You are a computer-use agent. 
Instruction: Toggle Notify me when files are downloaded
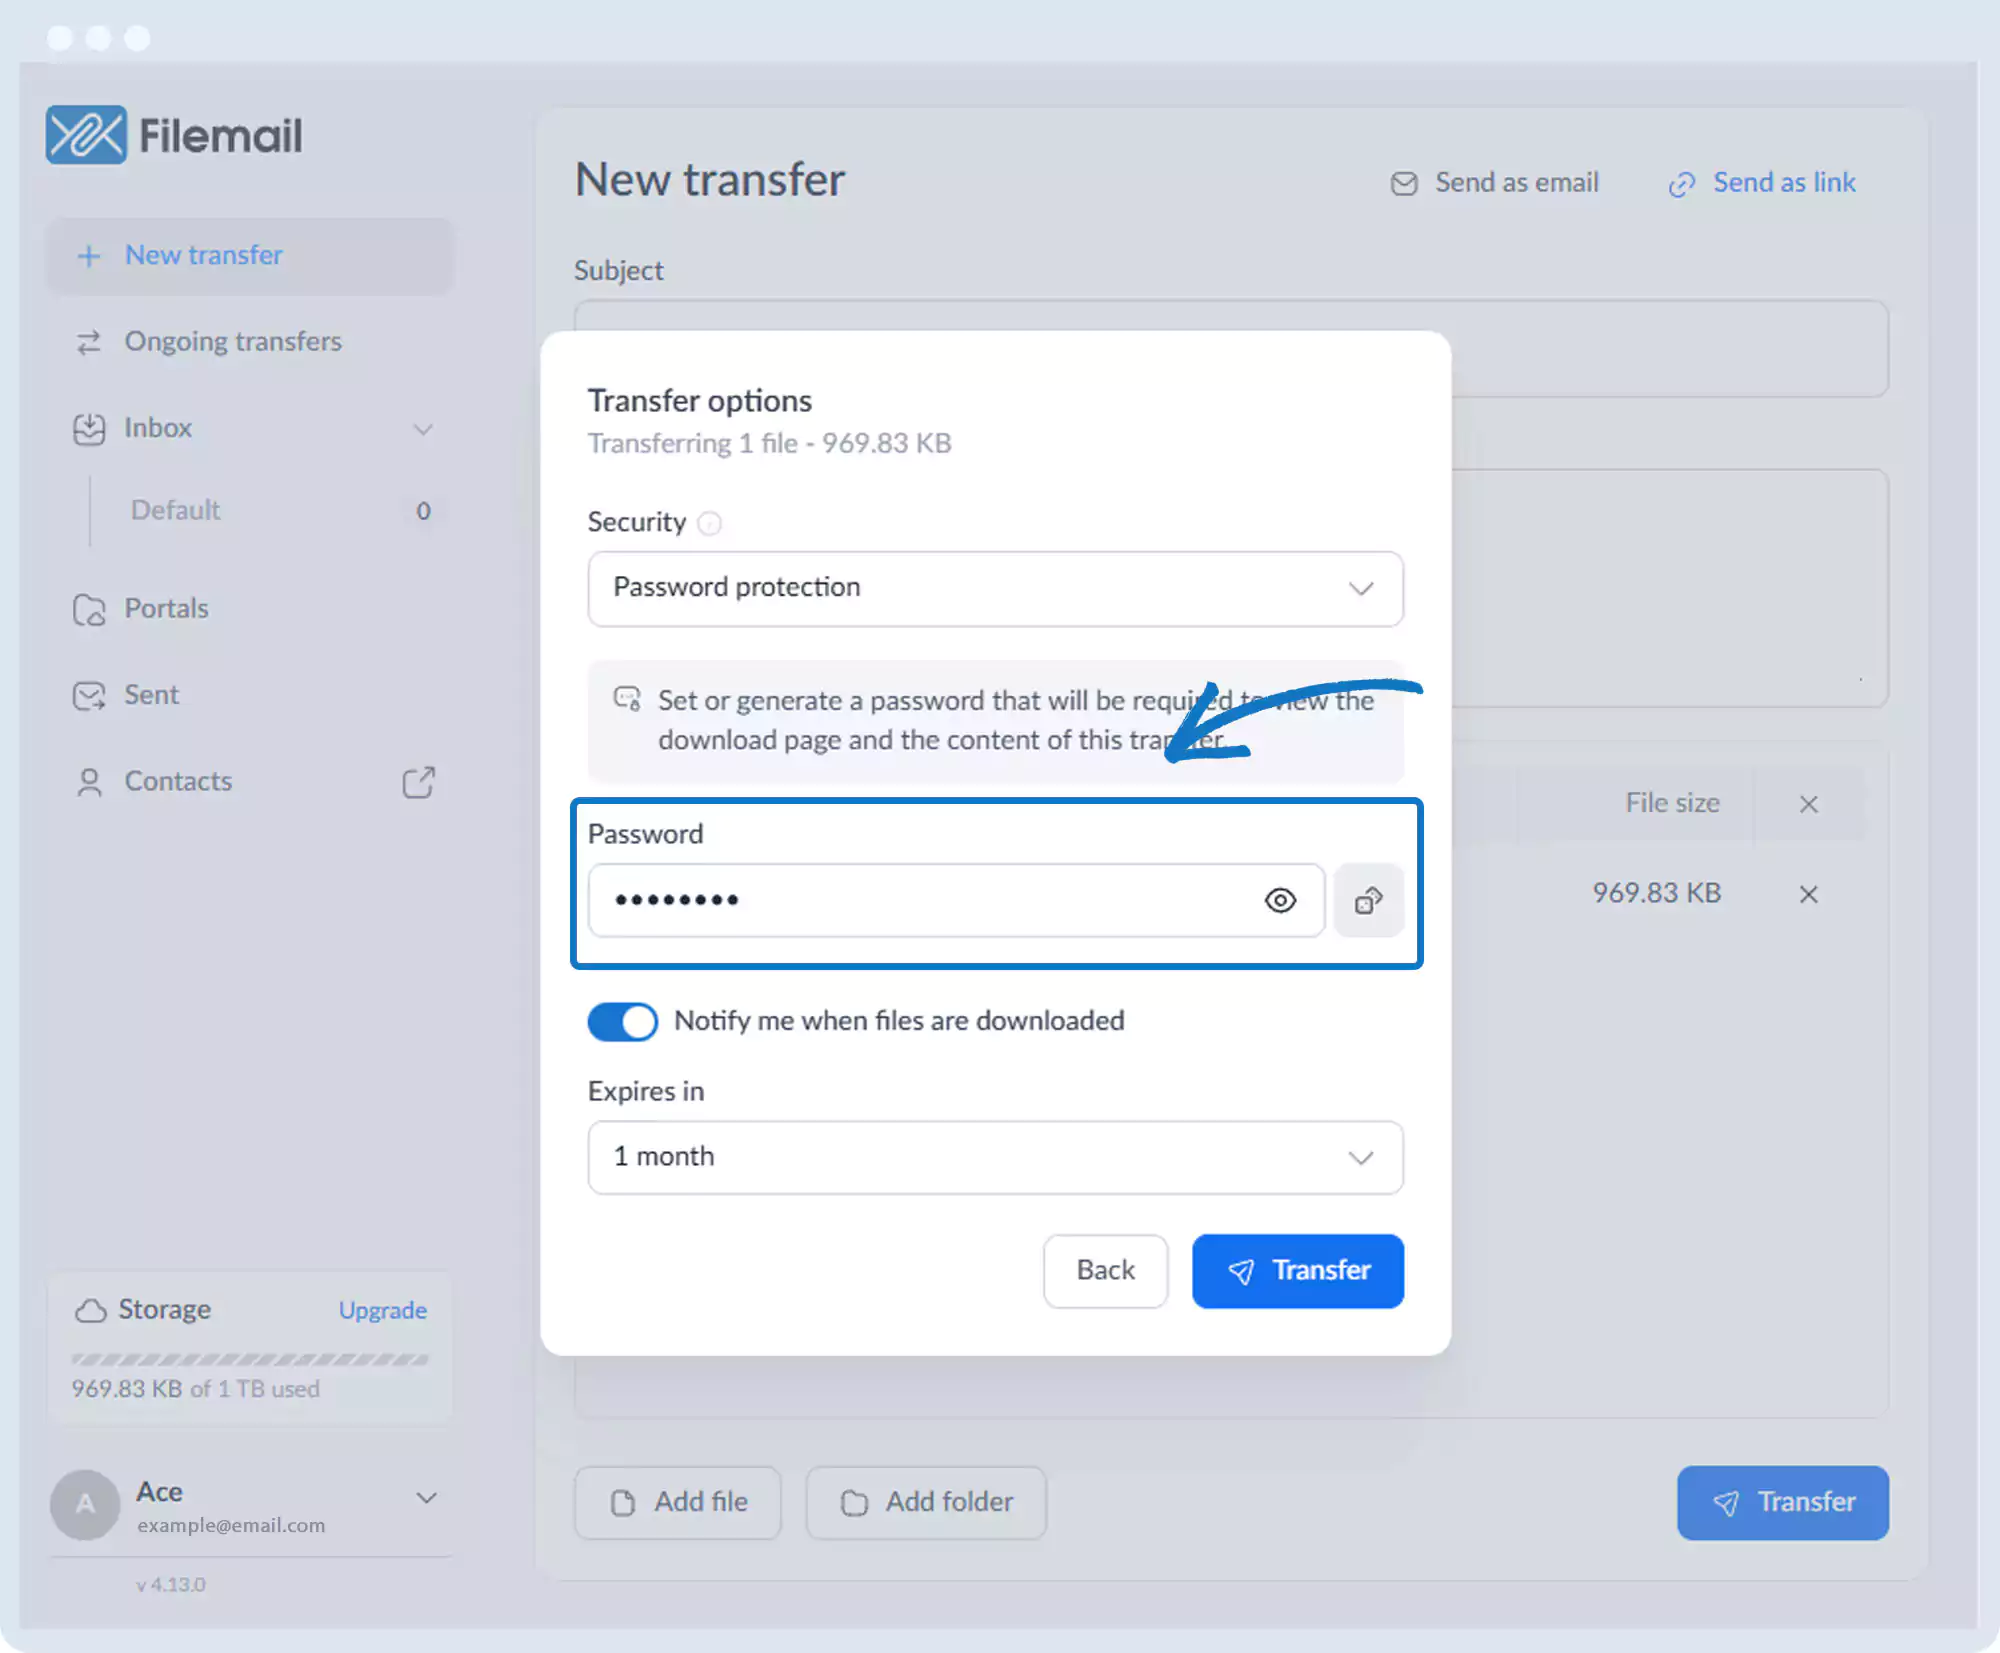(x=622, y=1021)
